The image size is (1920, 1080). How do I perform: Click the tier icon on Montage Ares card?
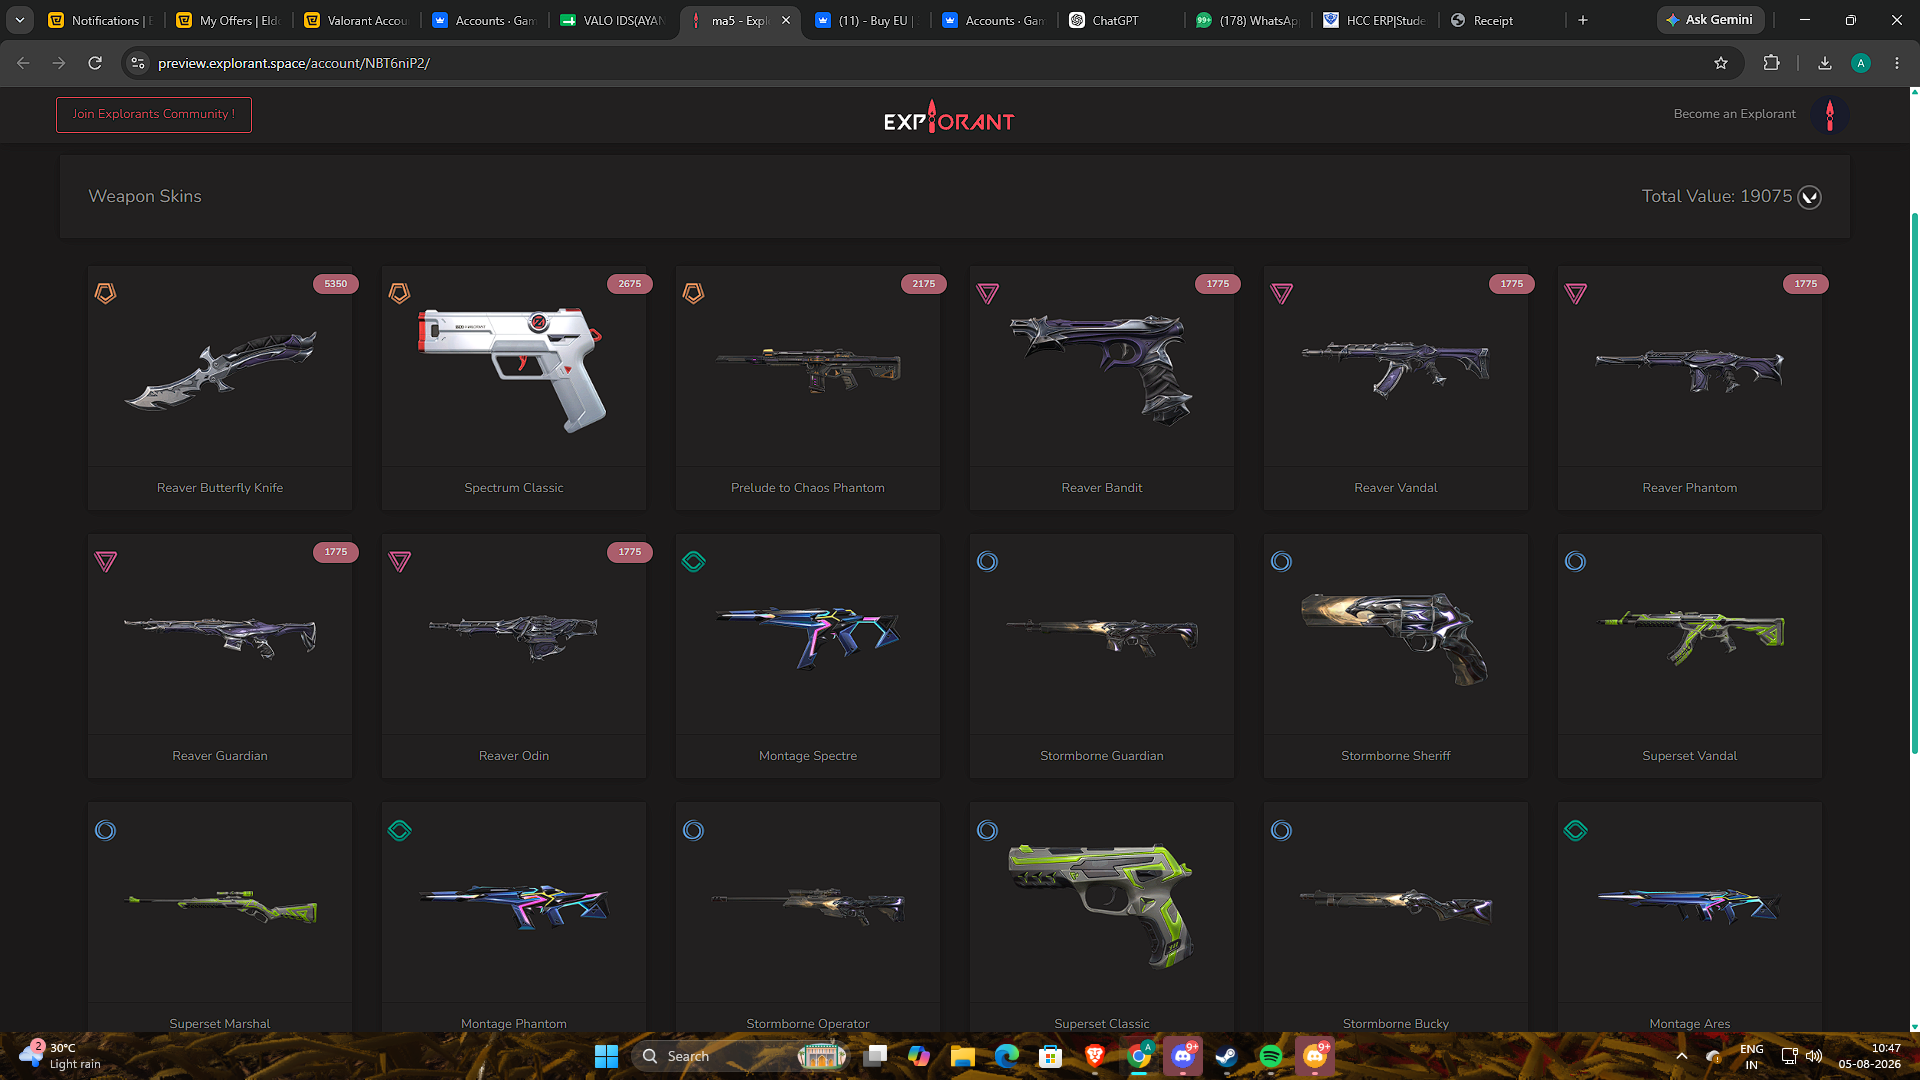(x=1575, y=830)
